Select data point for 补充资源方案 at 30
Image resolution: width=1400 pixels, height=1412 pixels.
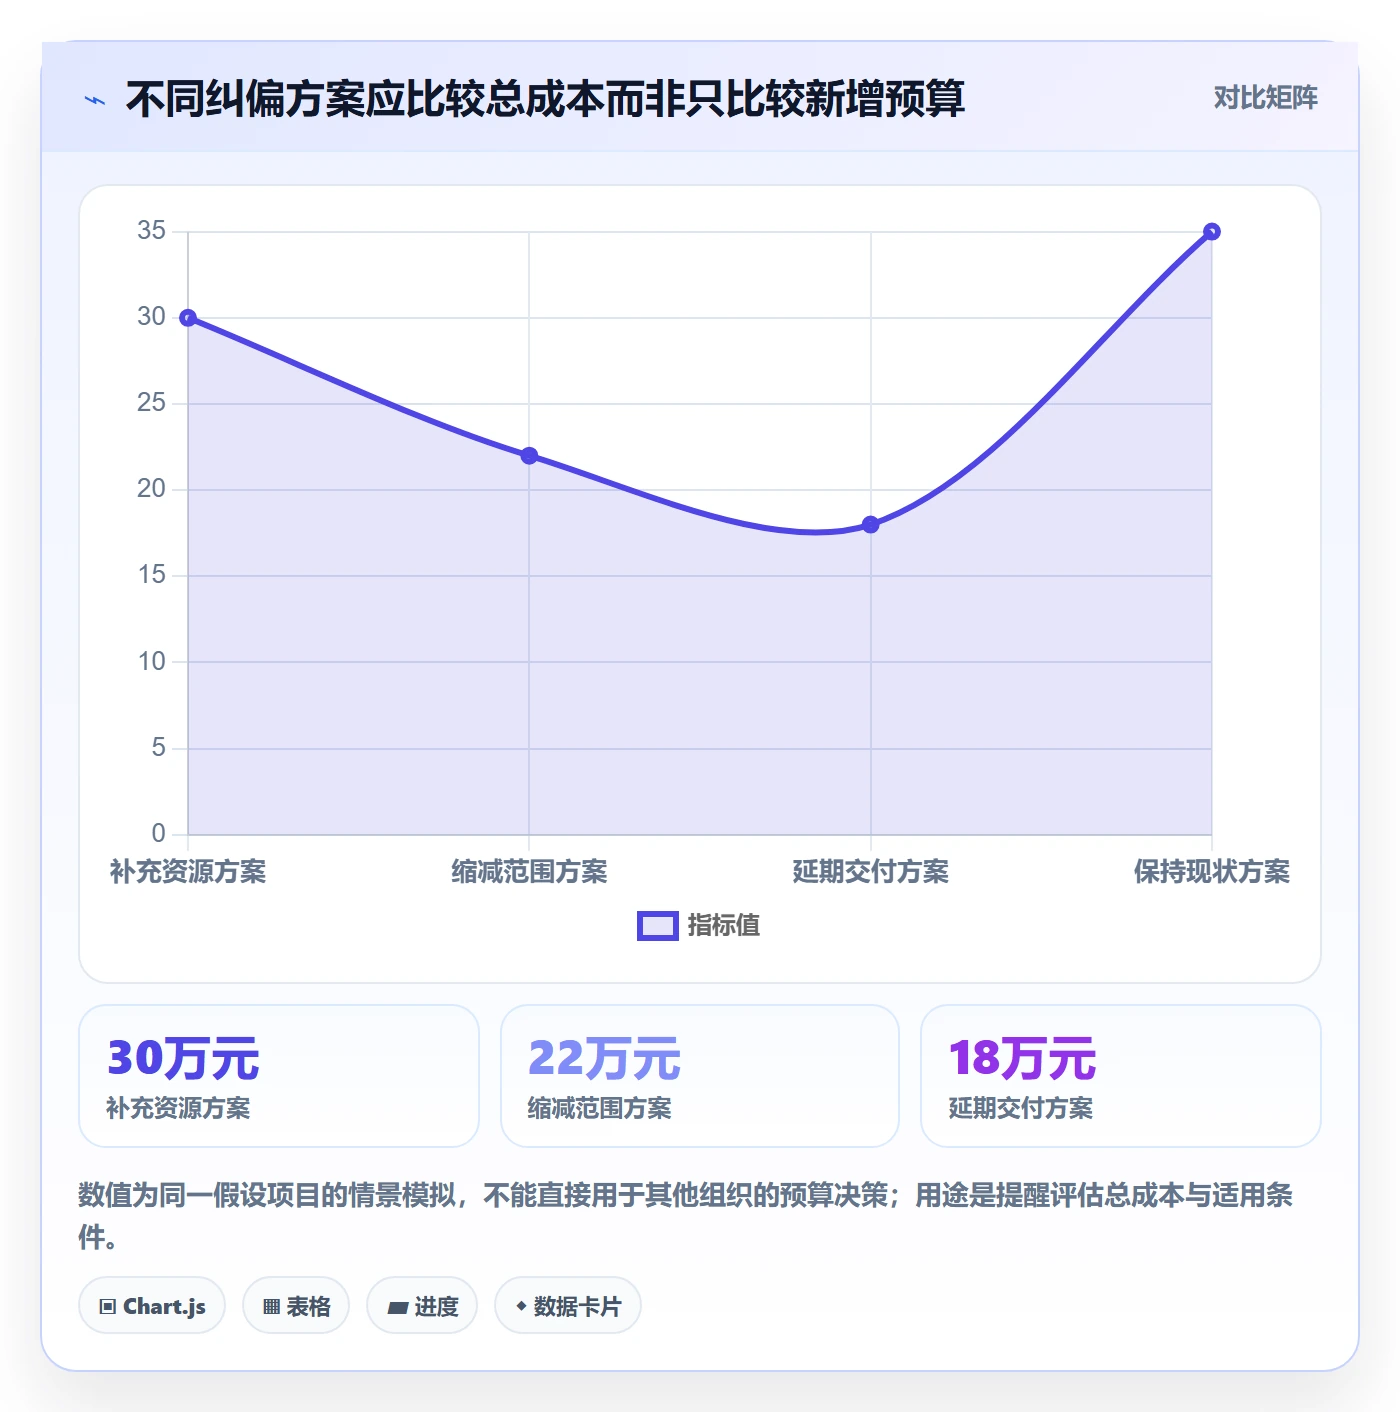pos(188,318)
